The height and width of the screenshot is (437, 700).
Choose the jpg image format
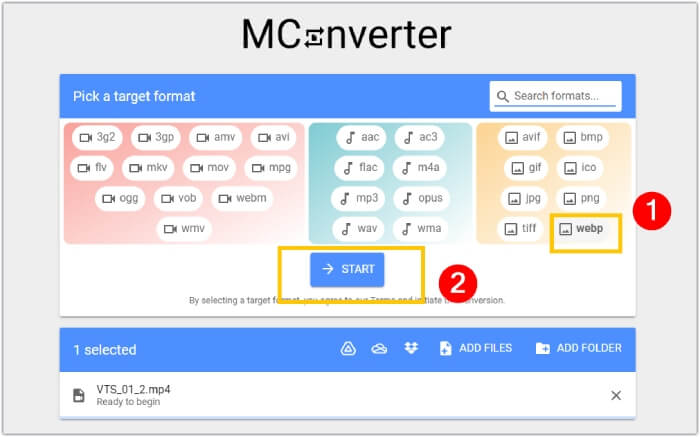[525, 198]
